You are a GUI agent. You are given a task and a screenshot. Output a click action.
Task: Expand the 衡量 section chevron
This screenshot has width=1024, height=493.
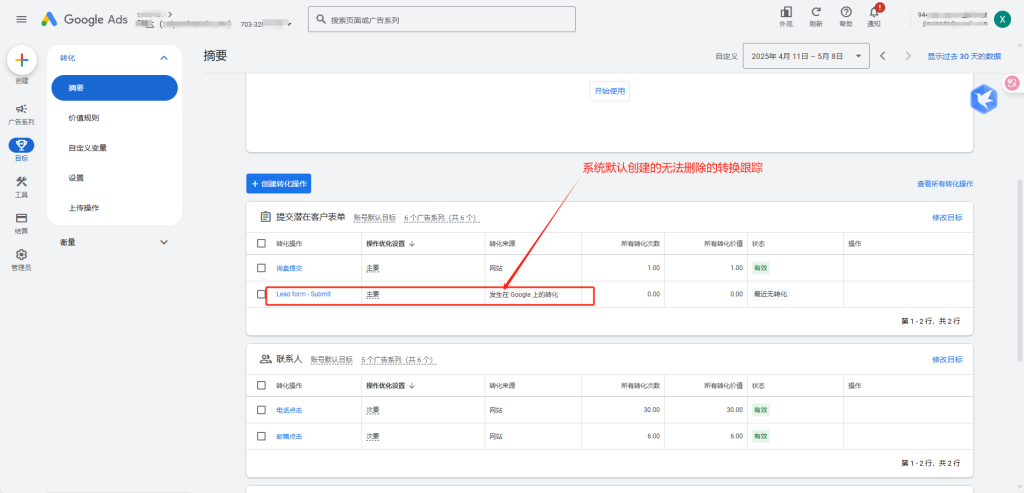[x=164, y=242]
